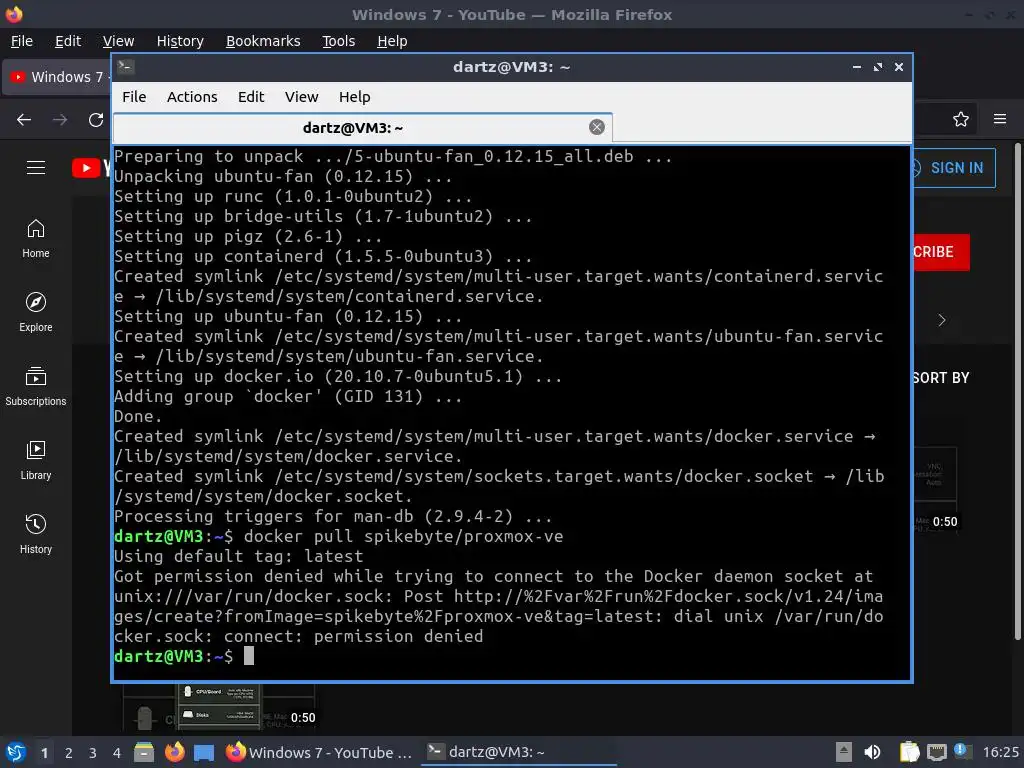Viewport: 1024px width, 768px height.
Task: Open YouTube History in sidebar
Action: [36, 534]
